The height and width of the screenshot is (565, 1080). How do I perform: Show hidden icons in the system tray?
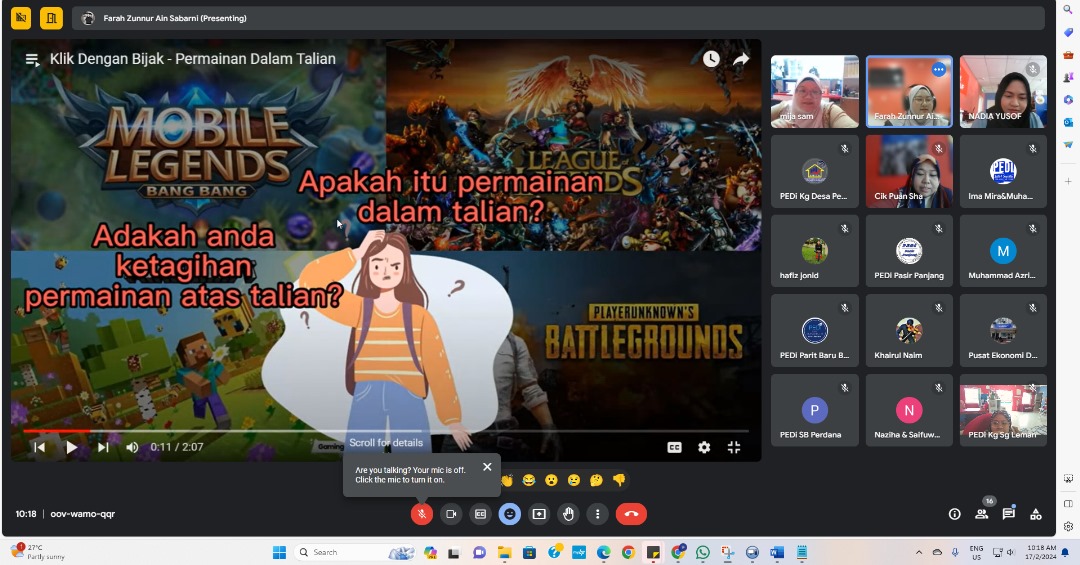point(919,552)
